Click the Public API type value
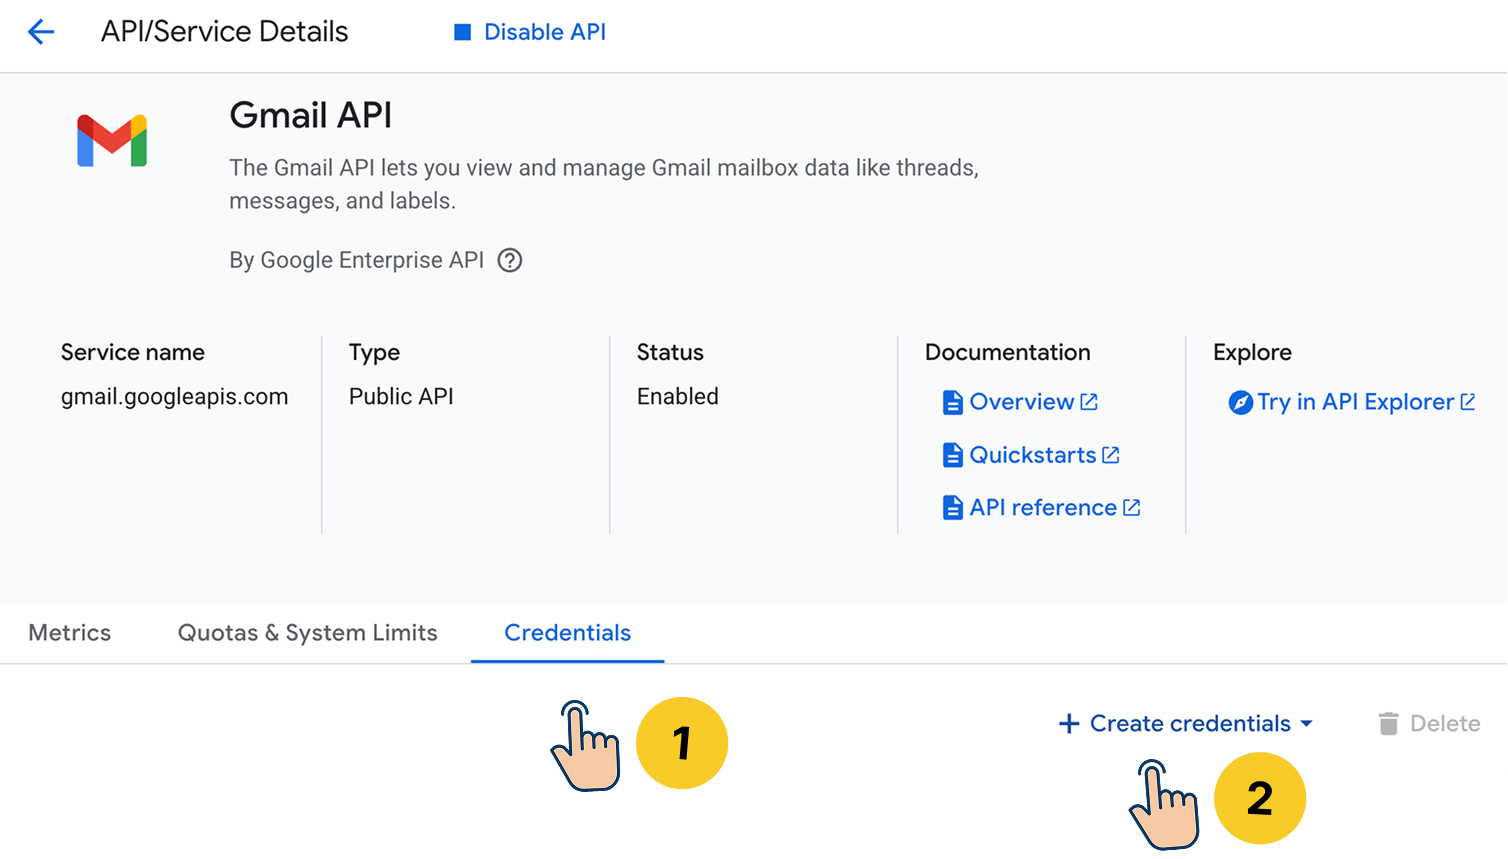Screen dimensions: 1508x859 point(401,396)
